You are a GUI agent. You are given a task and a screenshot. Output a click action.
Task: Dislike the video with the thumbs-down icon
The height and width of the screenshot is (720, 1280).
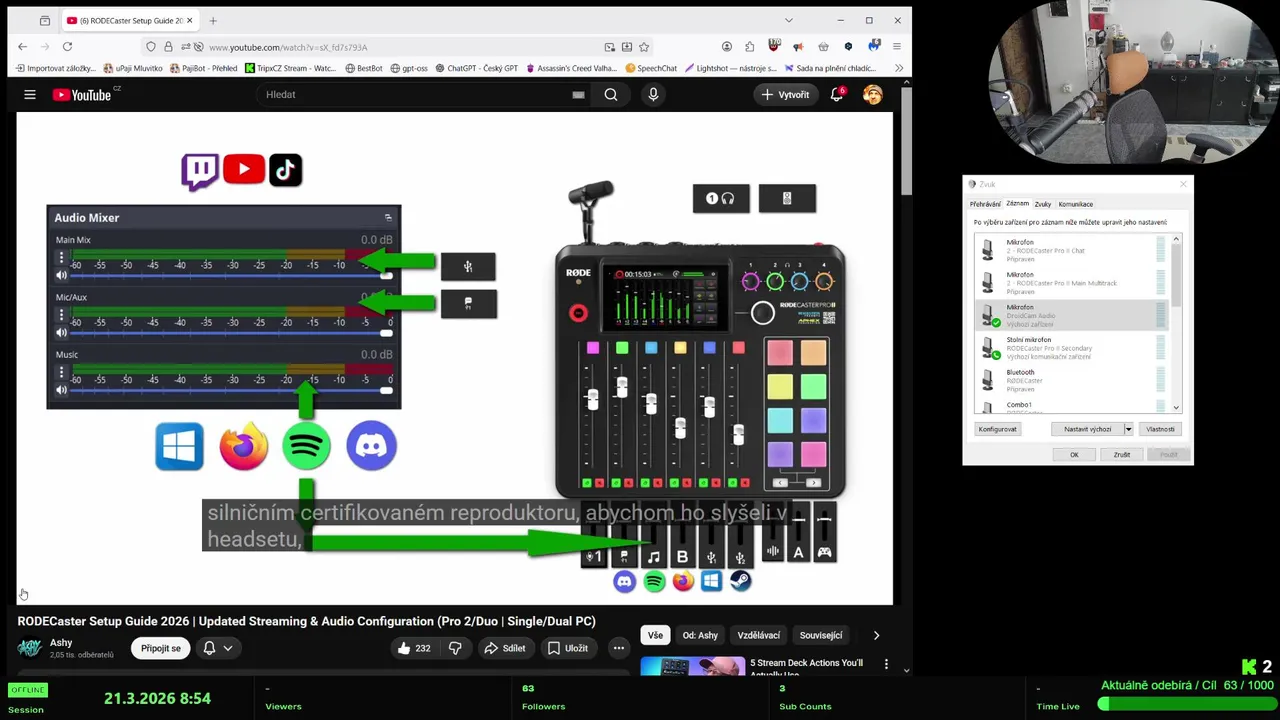coord(455,648)
